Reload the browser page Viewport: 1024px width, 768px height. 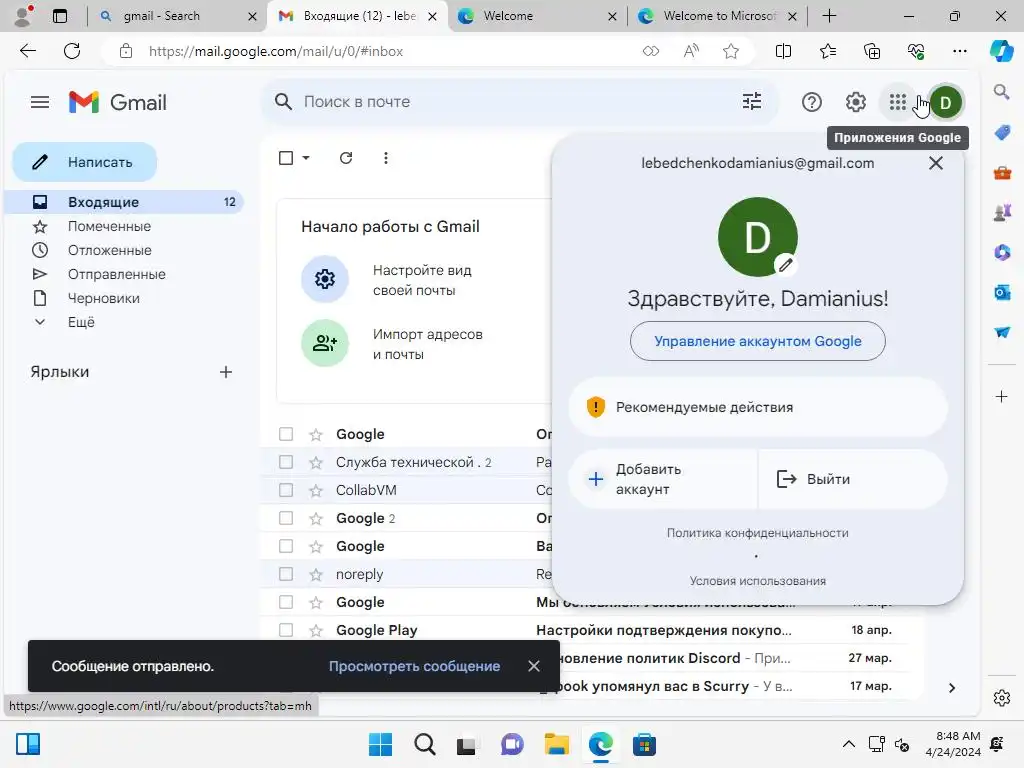point(72,51)
